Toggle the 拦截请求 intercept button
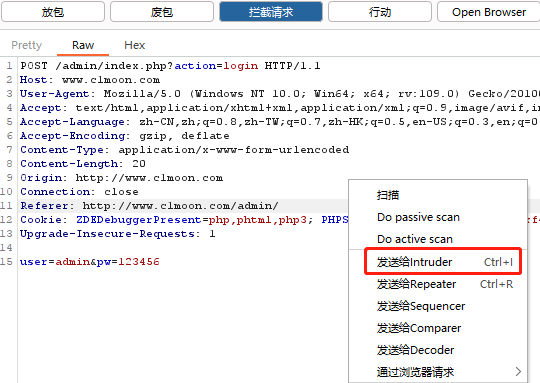This screenshot has height=383, width=540. (271, 12)
